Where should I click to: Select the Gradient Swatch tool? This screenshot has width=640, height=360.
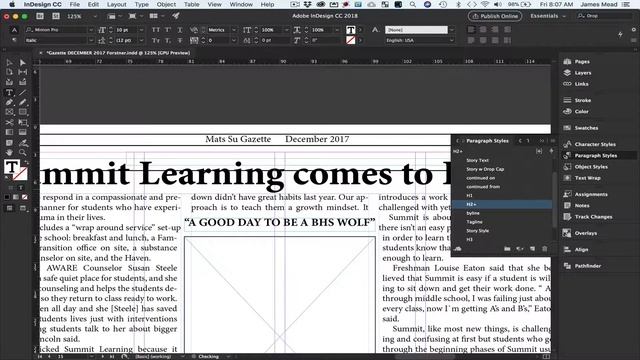point(9,132)
